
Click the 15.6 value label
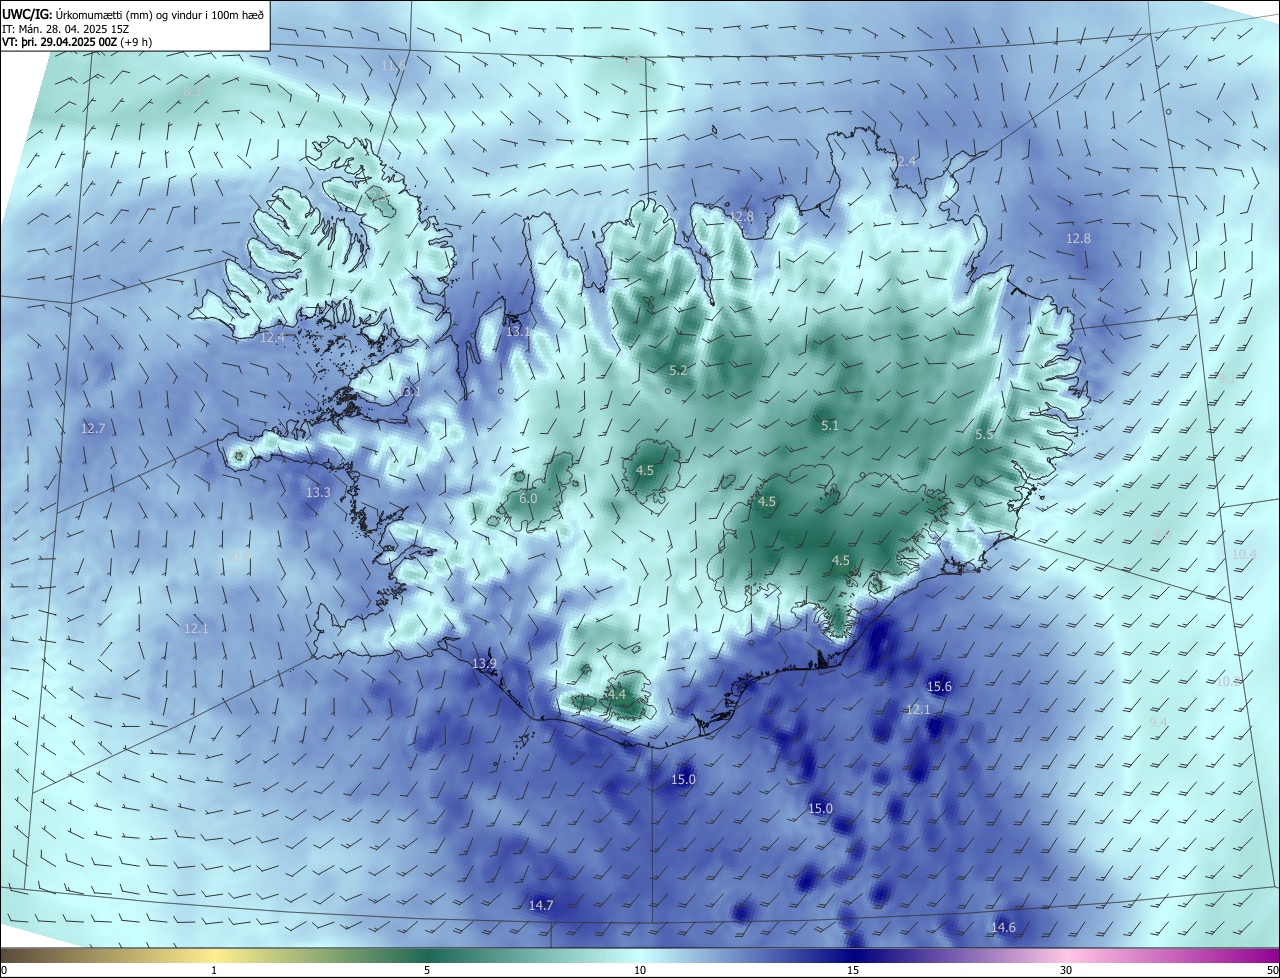click(x=940, y=687)
